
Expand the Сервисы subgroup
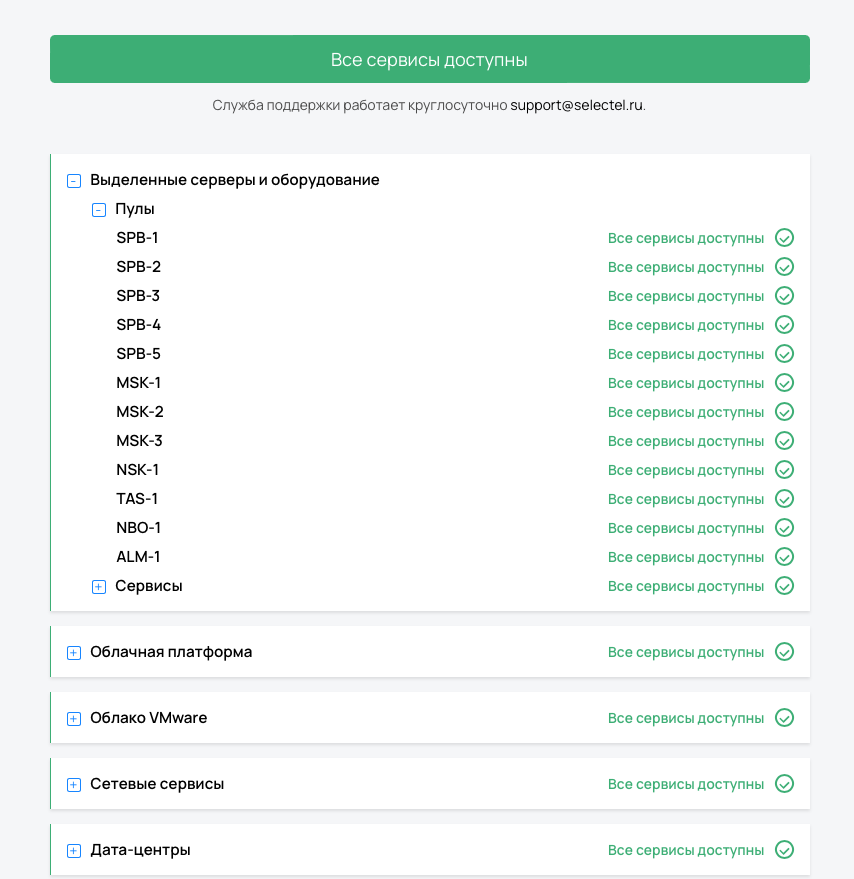click(x=99, y=587)
